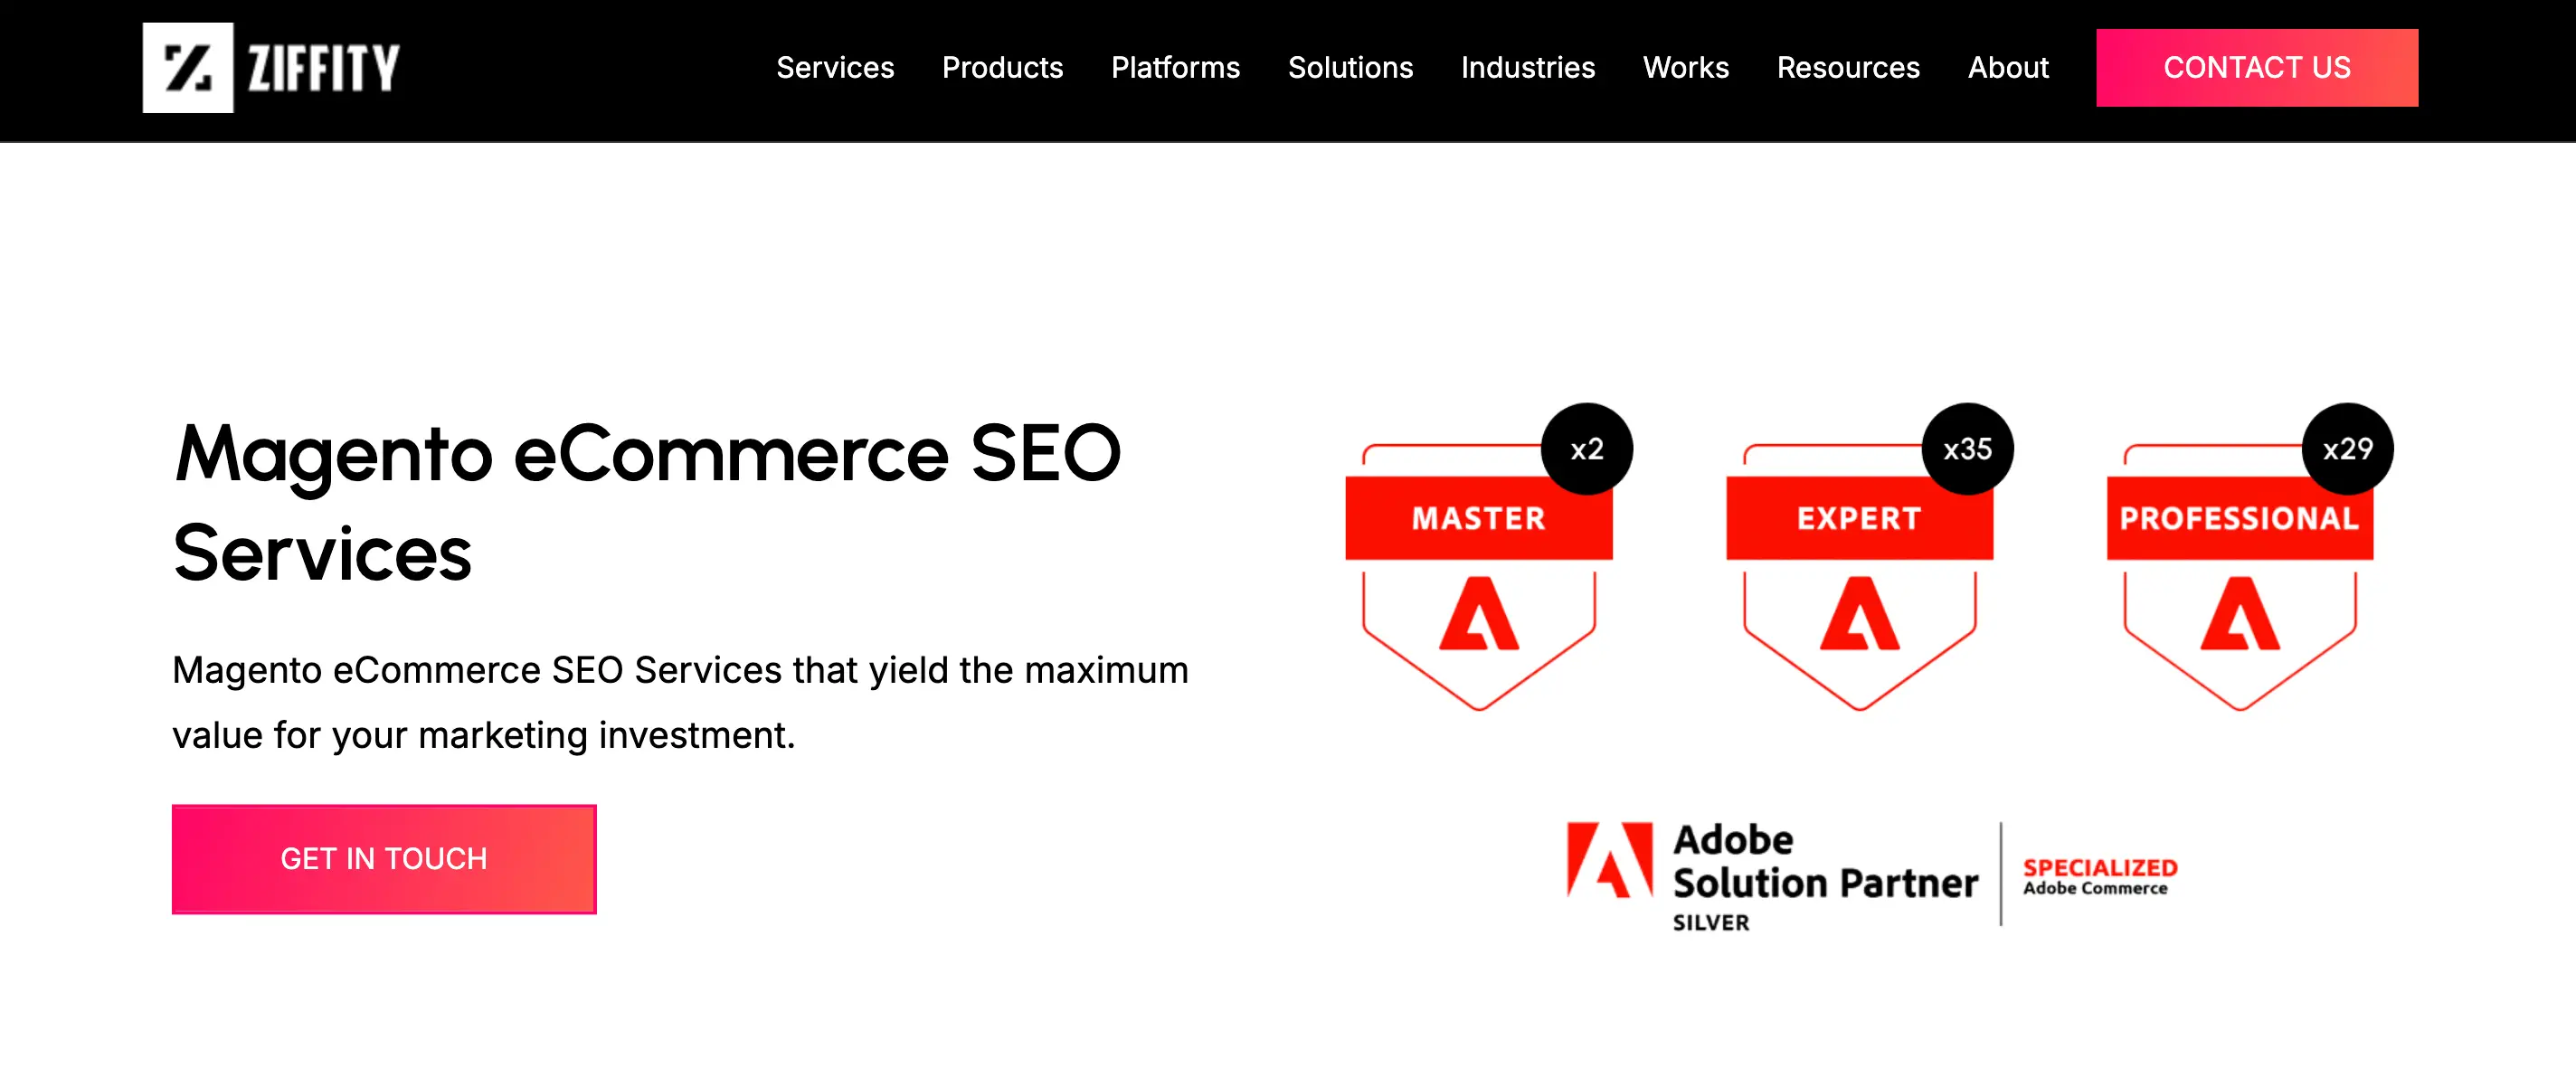
Task: Open the Solutions navigation dropdown
Action: click(x=1350, y=67)
